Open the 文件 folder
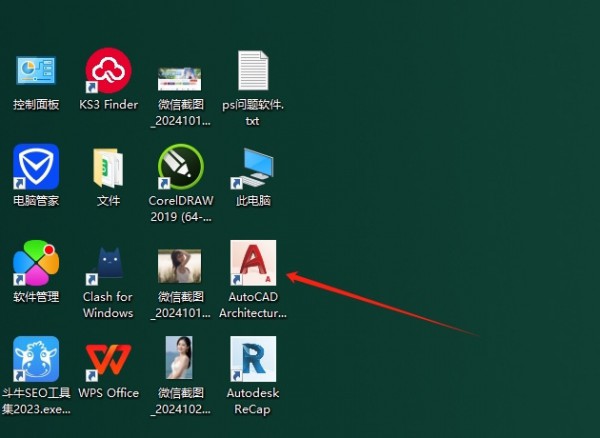Image resolution: width=600 pixels, height=438 pixels. point(108,168)
